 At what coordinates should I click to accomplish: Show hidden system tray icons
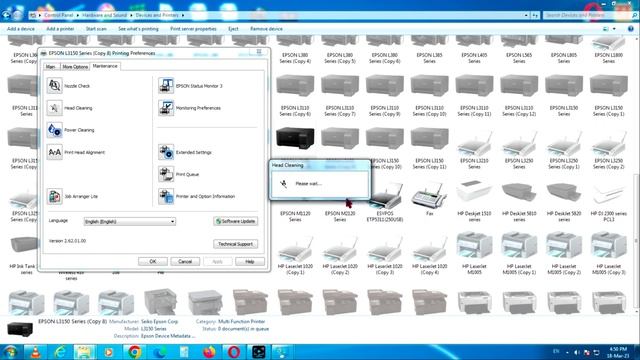click(x=567, y=352)
